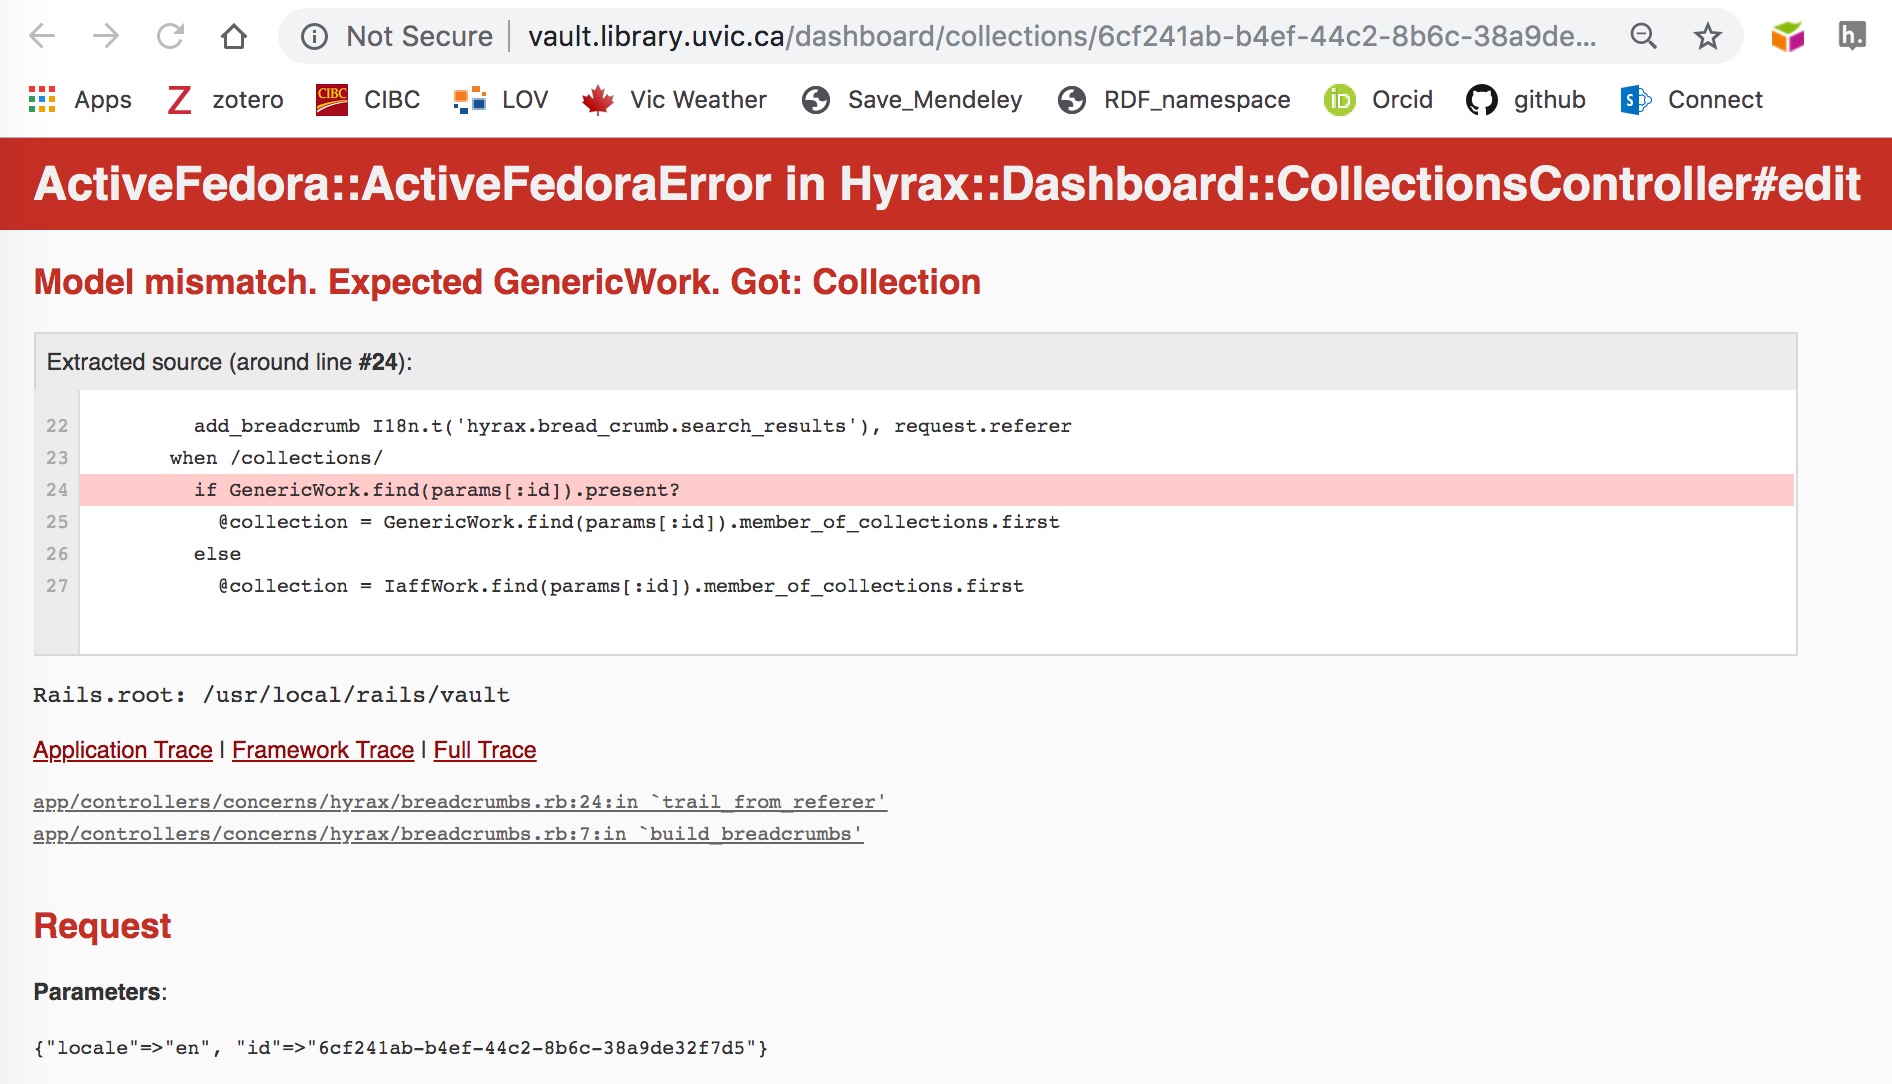Click the site info circle icon
The width and height of the screenshot is (1892, 1084).
314,37
